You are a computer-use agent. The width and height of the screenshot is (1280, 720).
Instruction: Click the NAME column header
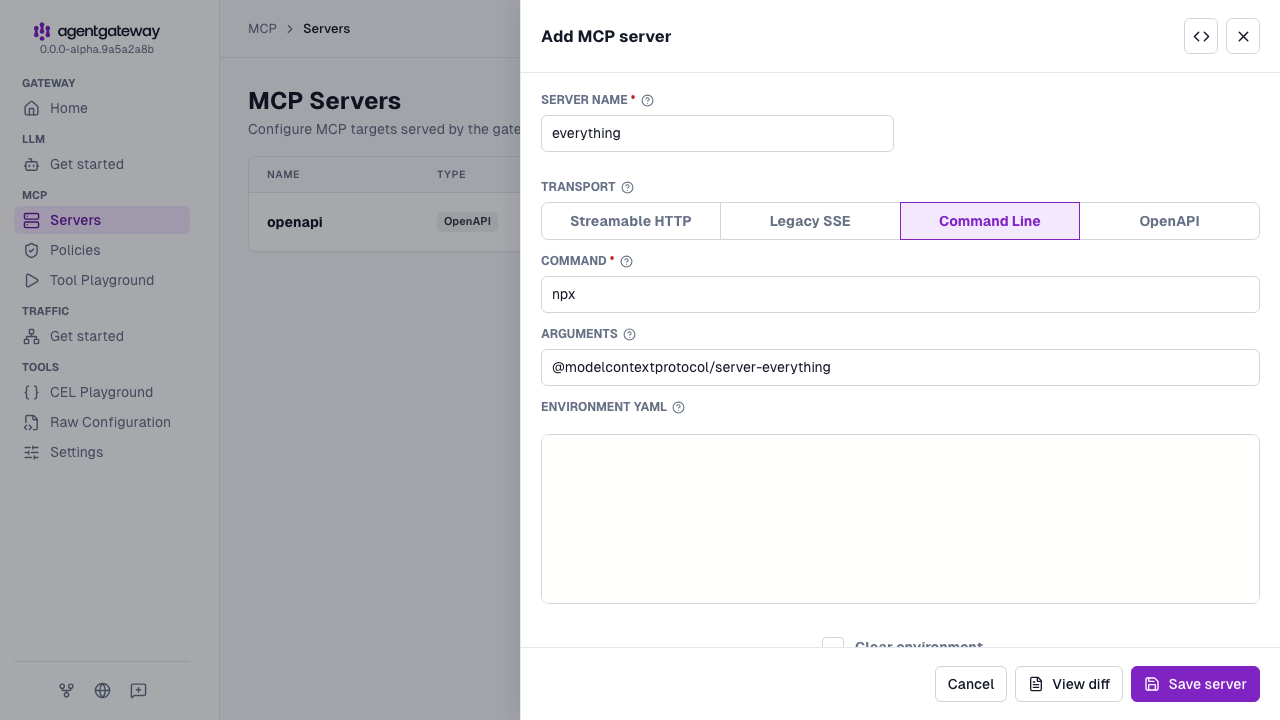283,175
